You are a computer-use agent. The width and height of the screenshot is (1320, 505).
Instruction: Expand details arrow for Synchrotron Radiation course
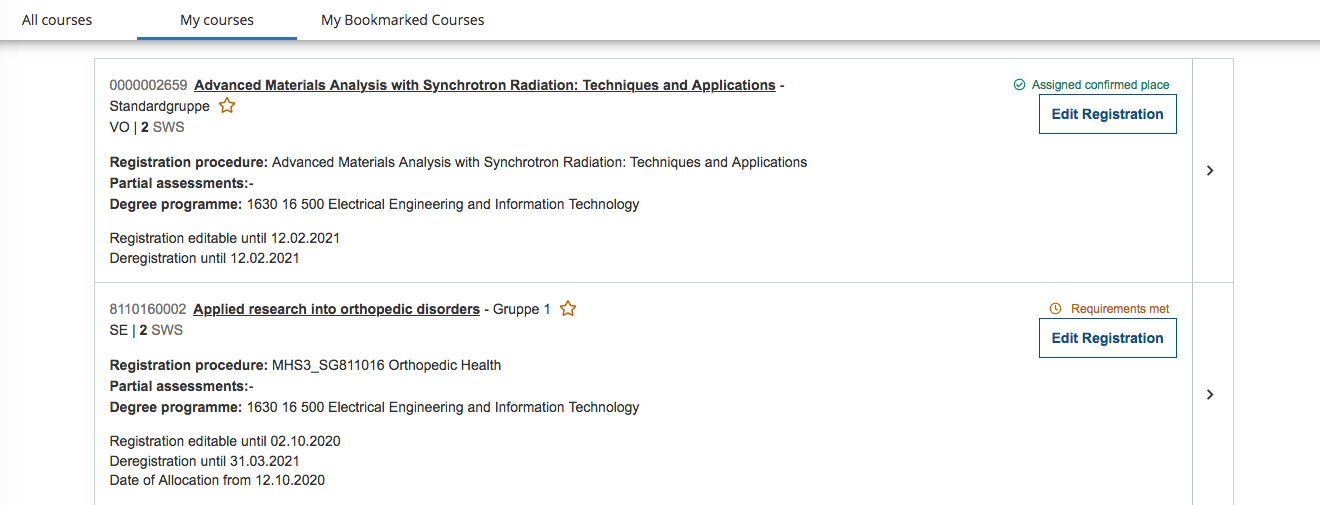(x=1210, y=171)
